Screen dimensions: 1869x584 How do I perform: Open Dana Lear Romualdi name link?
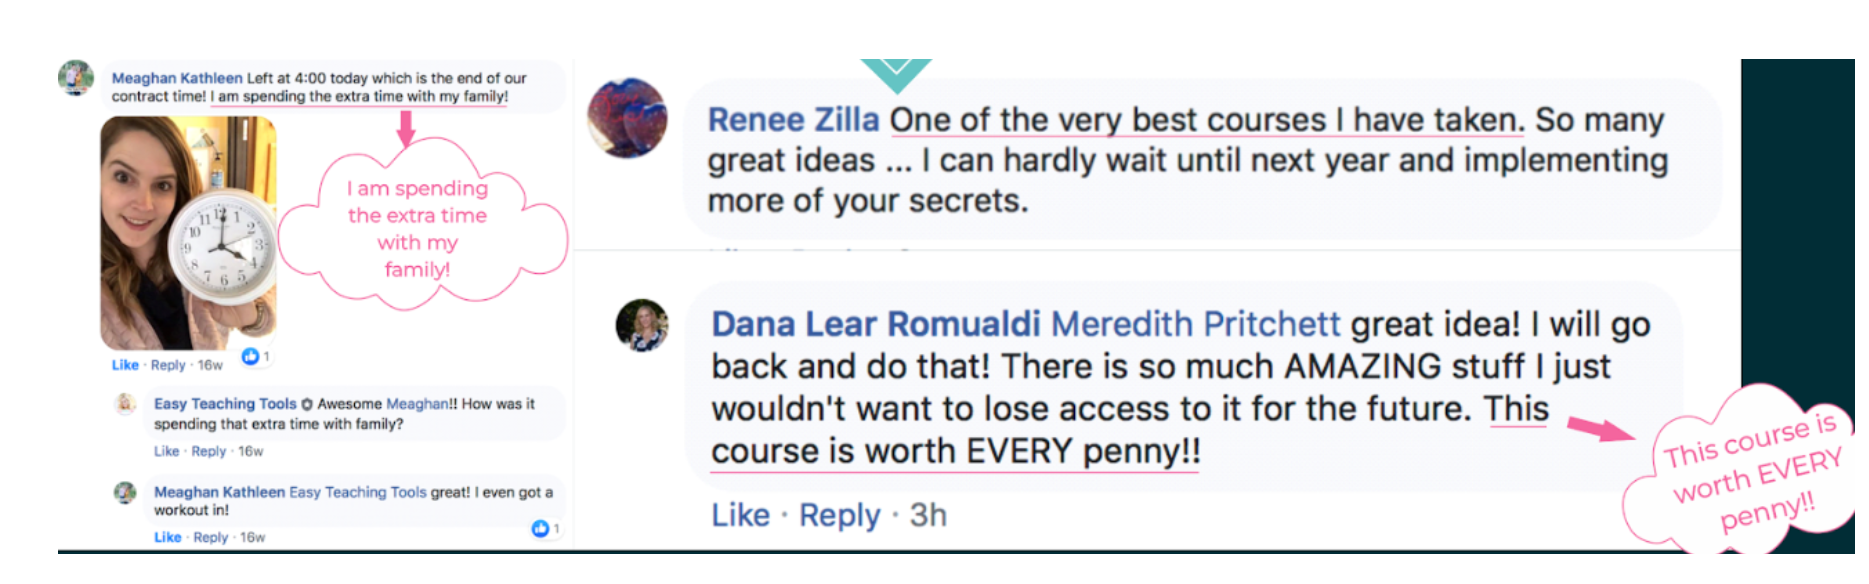click(876, 324)
